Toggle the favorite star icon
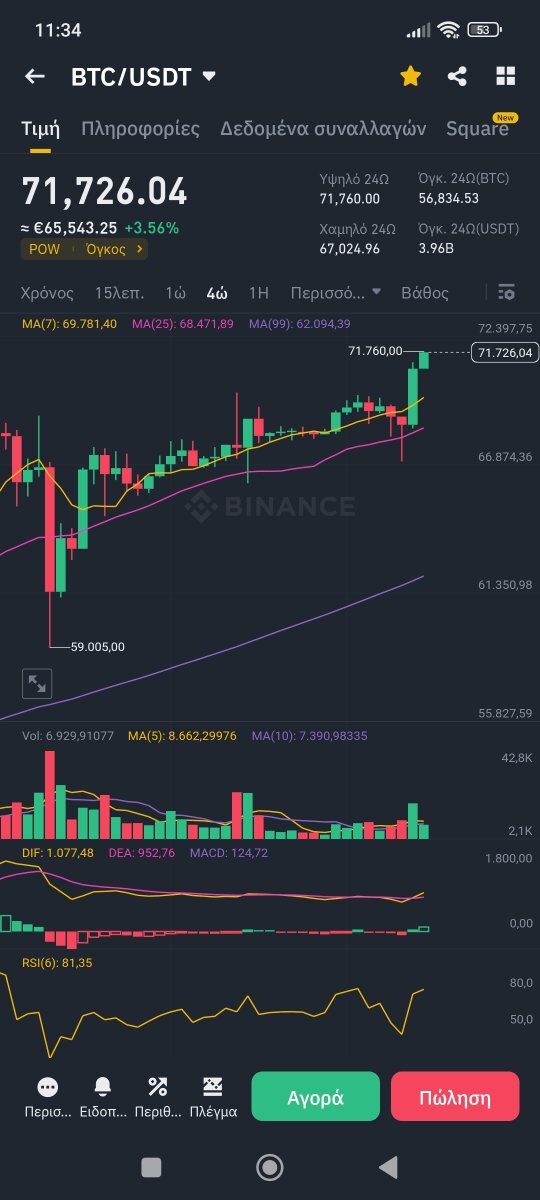The height and width of the screenshot is (1200, 540). [x=410, y=76]
